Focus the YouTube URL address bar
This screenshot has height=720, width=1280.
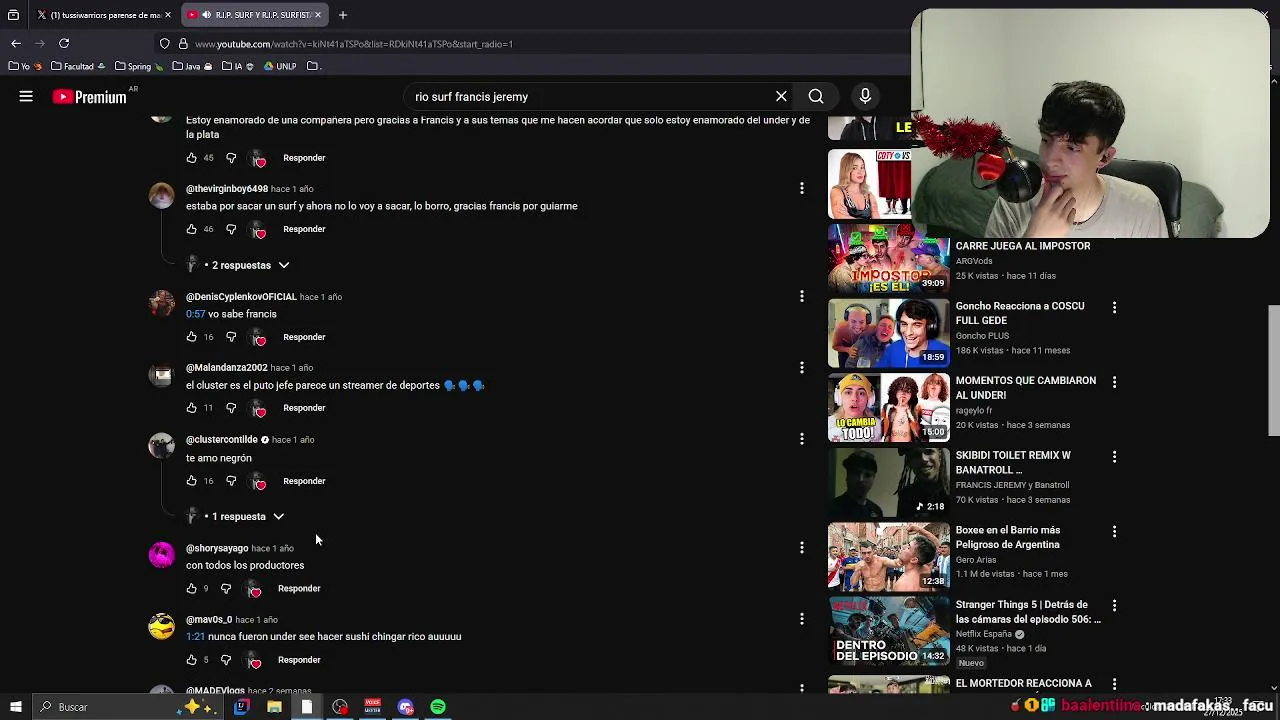click(530, 44)
